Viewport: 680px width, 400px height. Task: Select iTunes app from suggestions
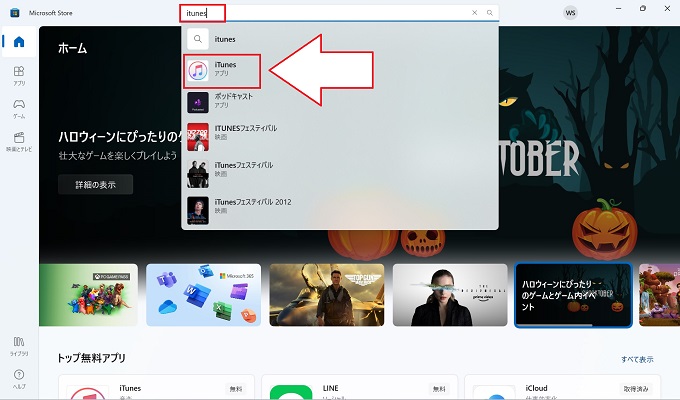pyautogui.click(x=340, y=70)
